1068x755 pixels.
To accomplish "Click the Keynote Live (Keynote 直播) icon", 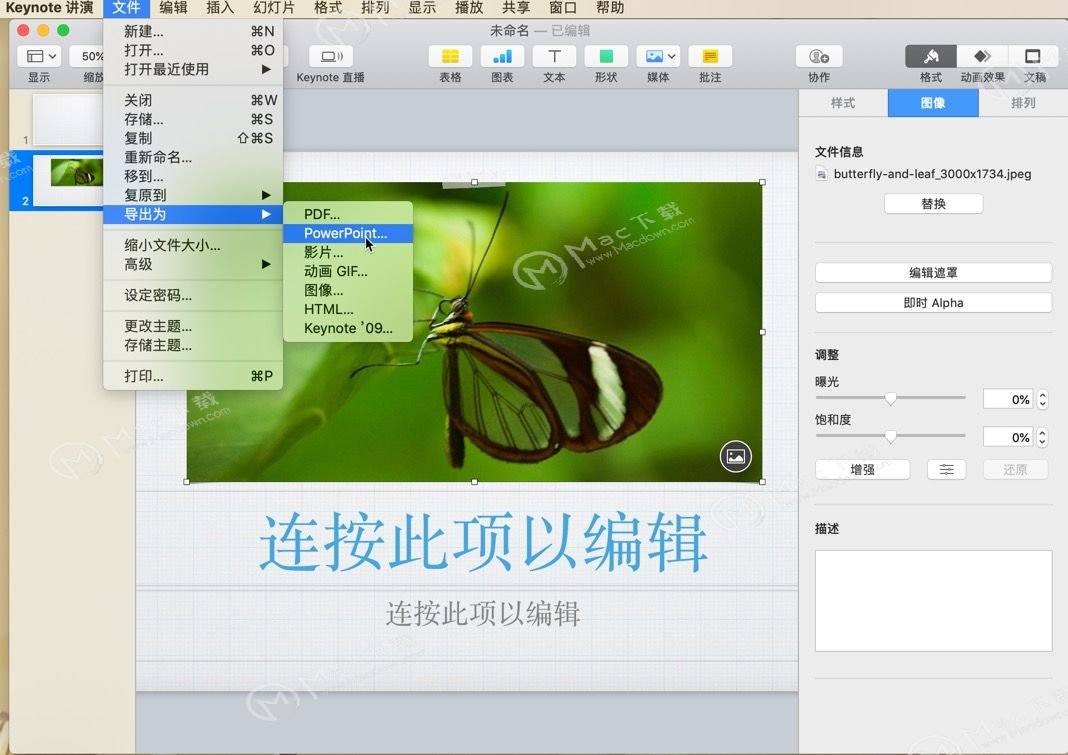I will [330, 57].
